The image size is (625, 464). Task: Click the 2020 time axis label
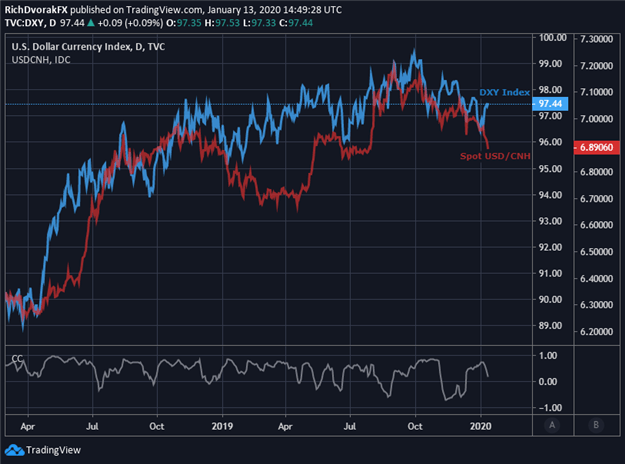480,426
